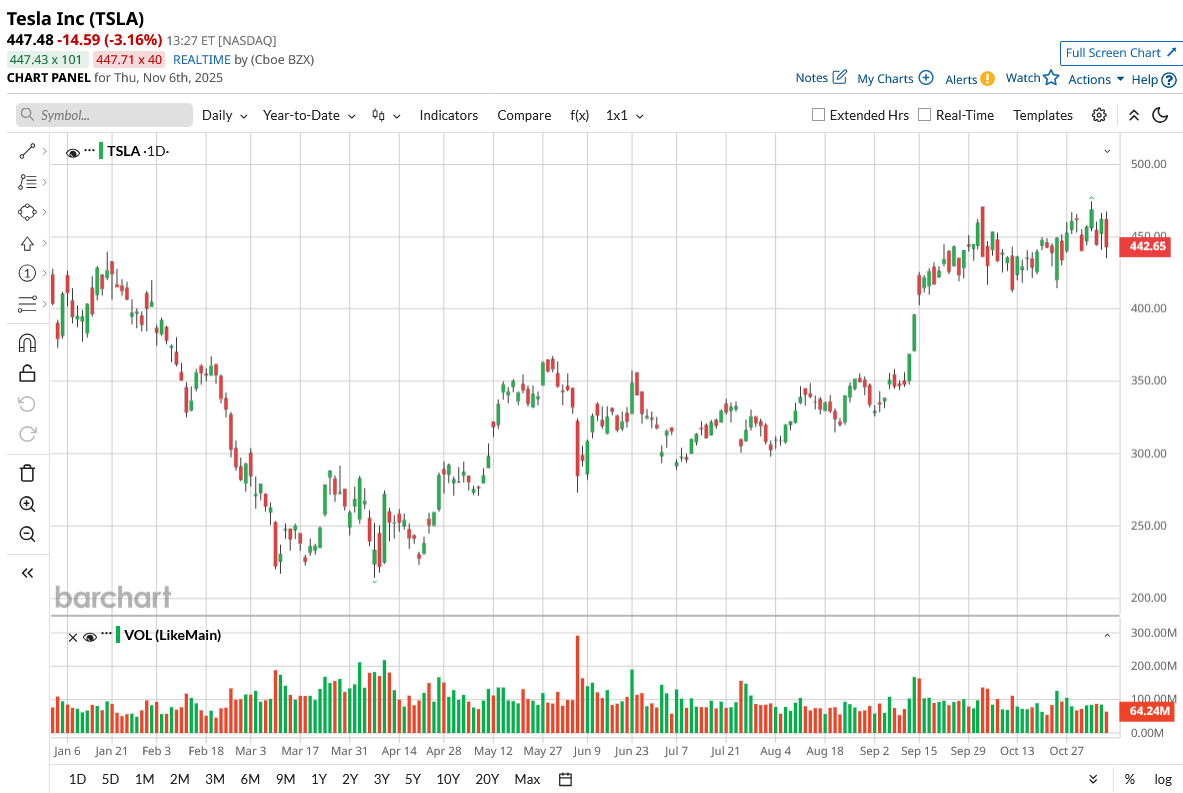Expand the Actions dropdown
This screenshot has height=793, width=1183.
tap(1095, 79)
